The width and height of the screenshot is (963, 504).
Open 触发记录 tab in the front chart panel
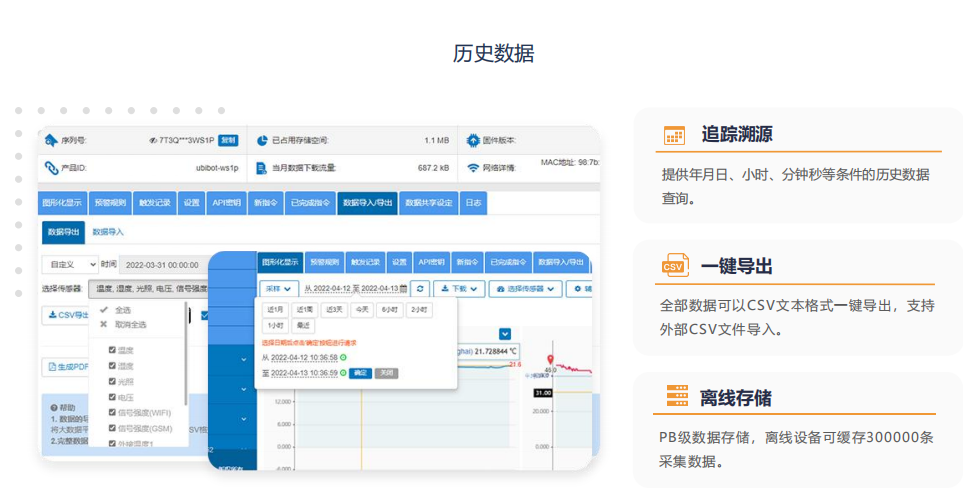click(365, 262)
